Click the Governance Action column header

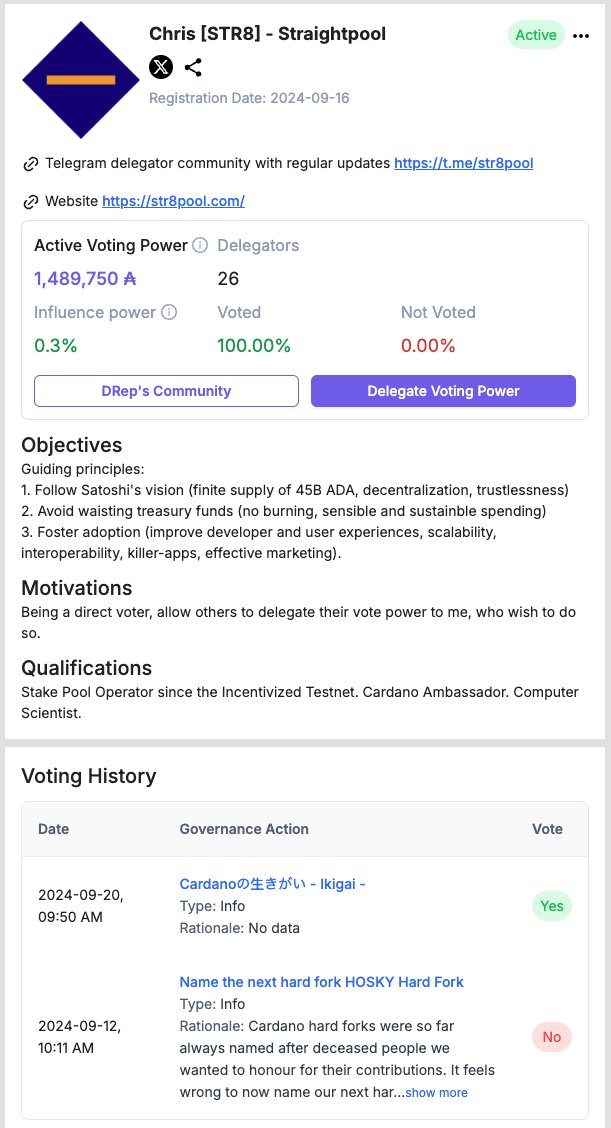coord(244,829)
